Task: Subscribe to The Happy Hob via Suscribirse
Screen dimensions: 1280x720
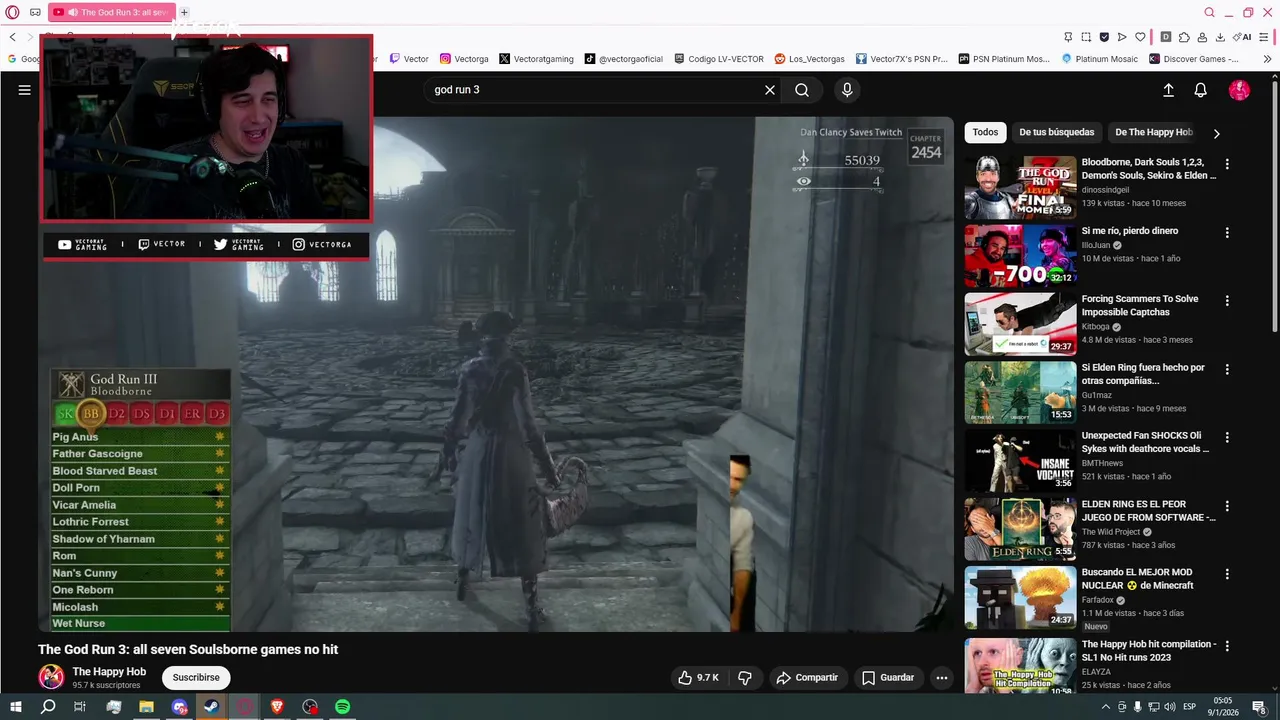Action: click(196, 677)
